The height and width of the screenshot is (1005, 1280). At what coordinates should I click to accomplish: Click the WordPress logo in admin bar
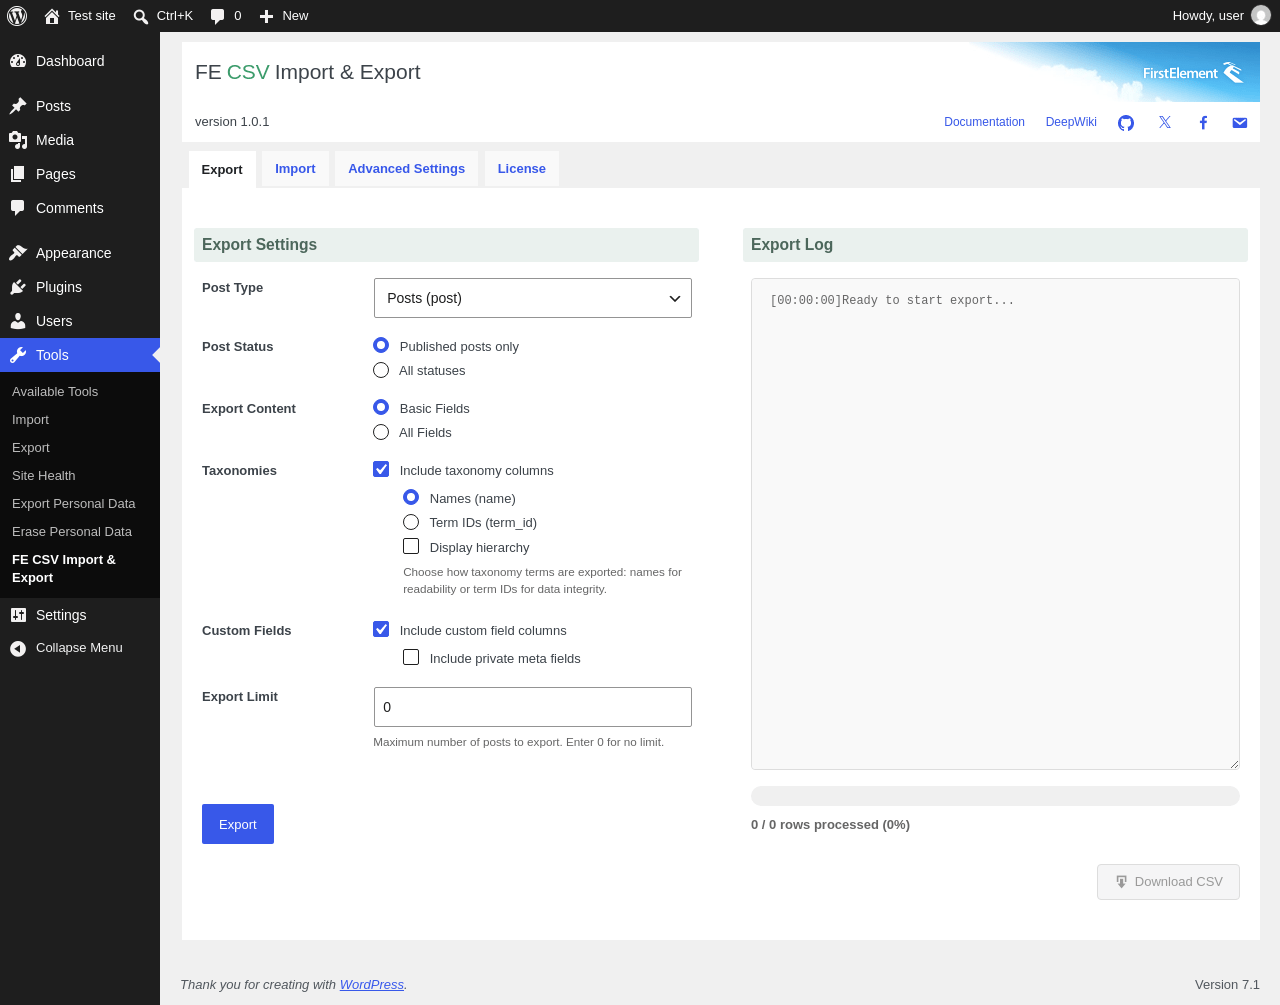tap(17, 16)
